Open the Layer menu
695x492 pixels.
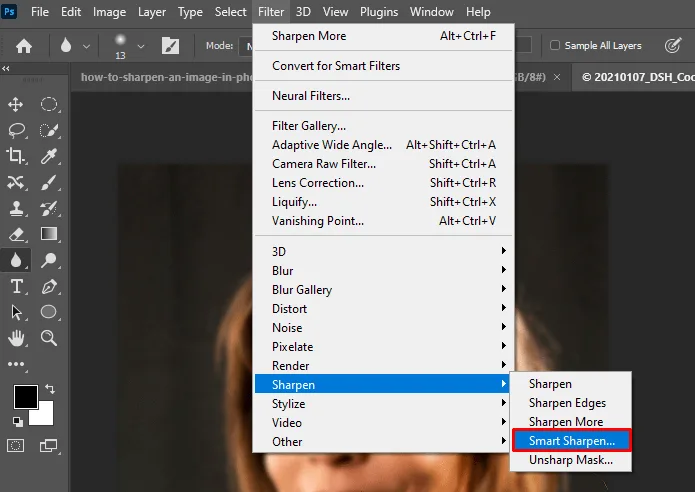(x=152, y=12)
